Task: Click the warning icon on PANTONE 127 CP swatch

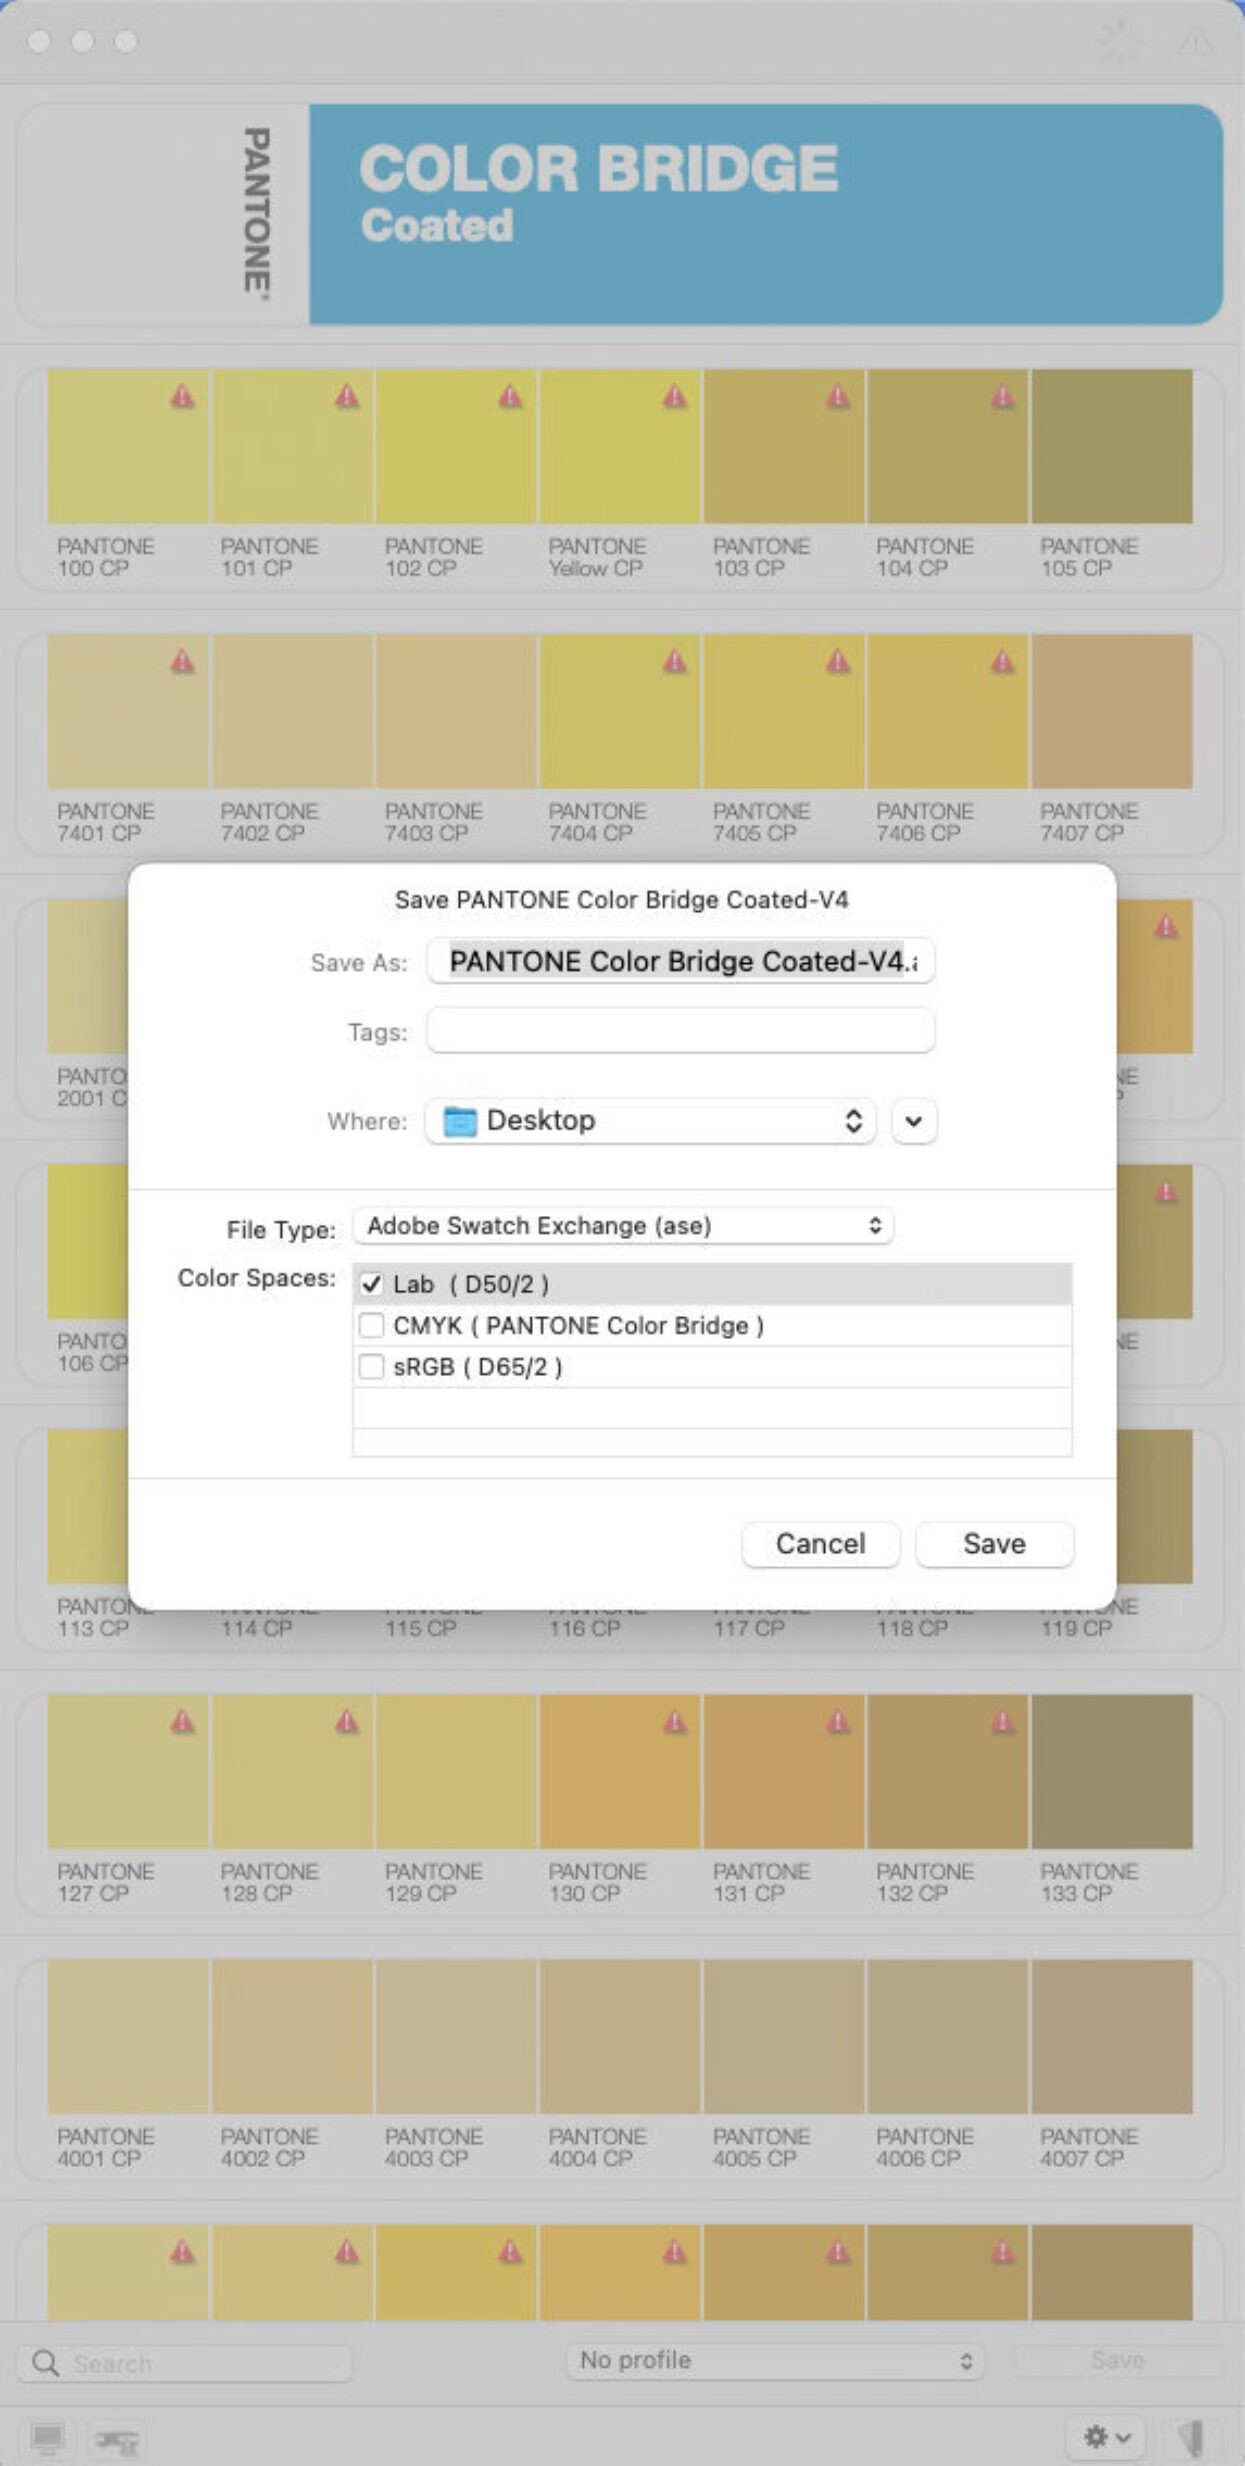Action: (182, 1721)
